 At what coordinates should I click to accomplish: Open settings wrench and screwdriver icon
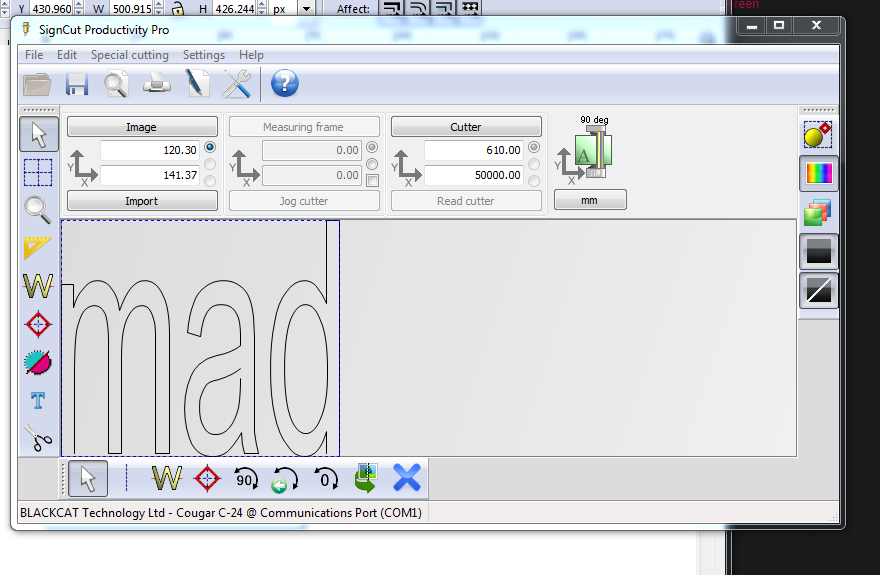pos(237,84)
